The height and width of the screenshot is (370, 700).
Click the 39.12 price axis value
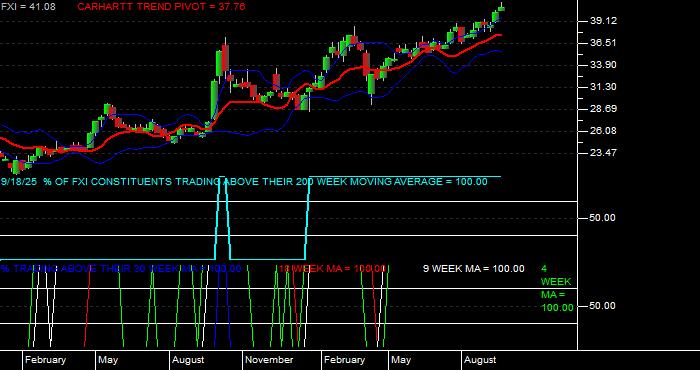click(603, 21)
